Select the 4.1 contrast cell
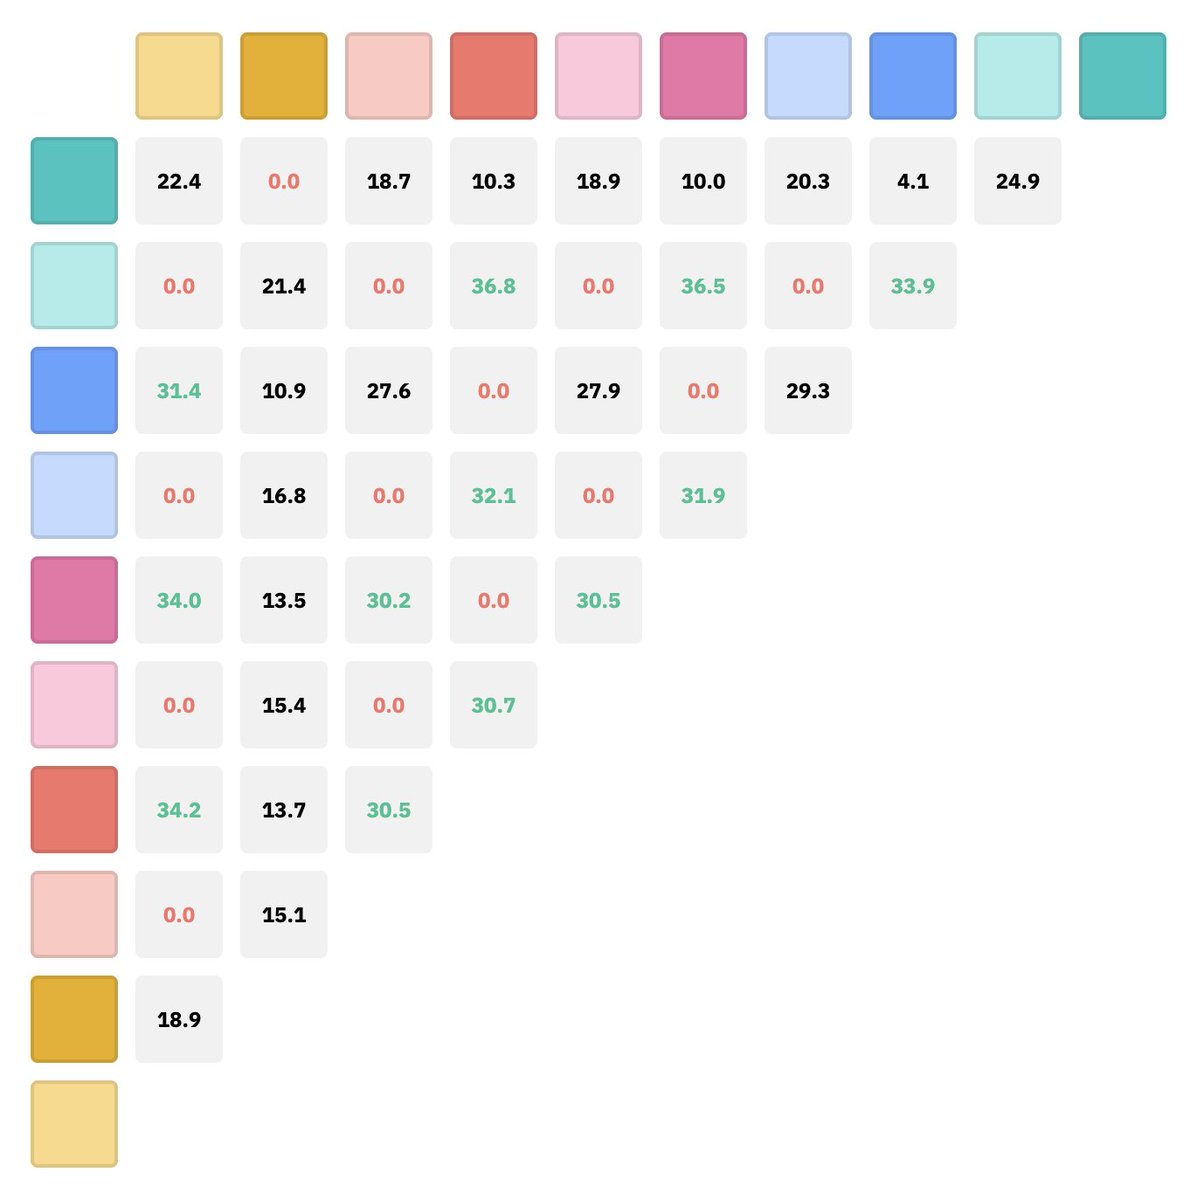Viewport: 1197px width, 1200px height. [x=913, y=181]
